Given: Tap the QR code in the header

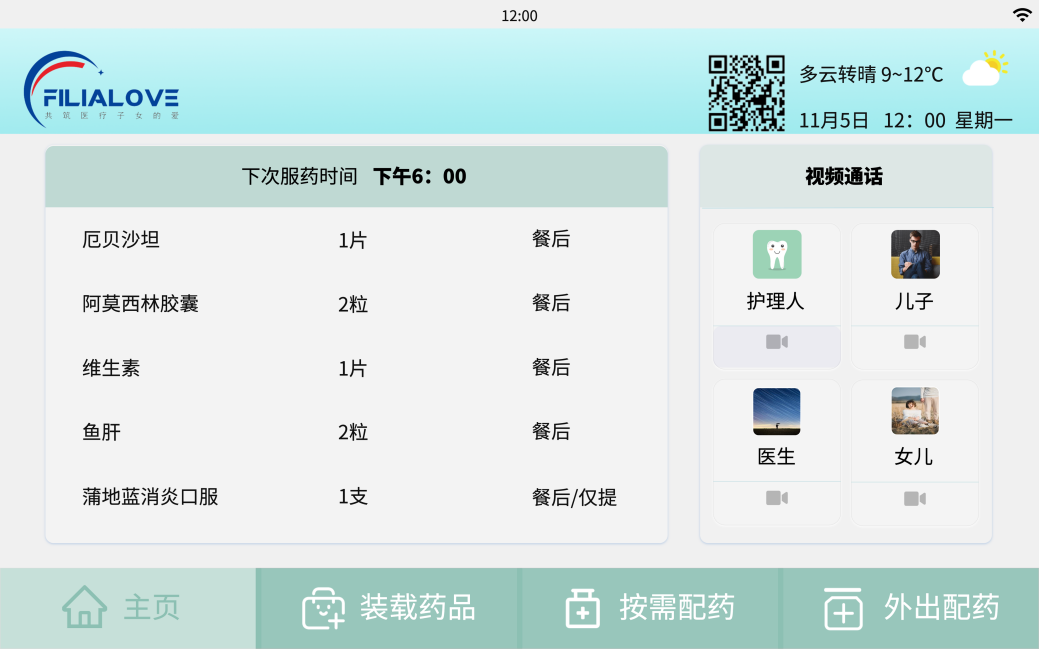Looking at the screenshot, I should point(746,93).
